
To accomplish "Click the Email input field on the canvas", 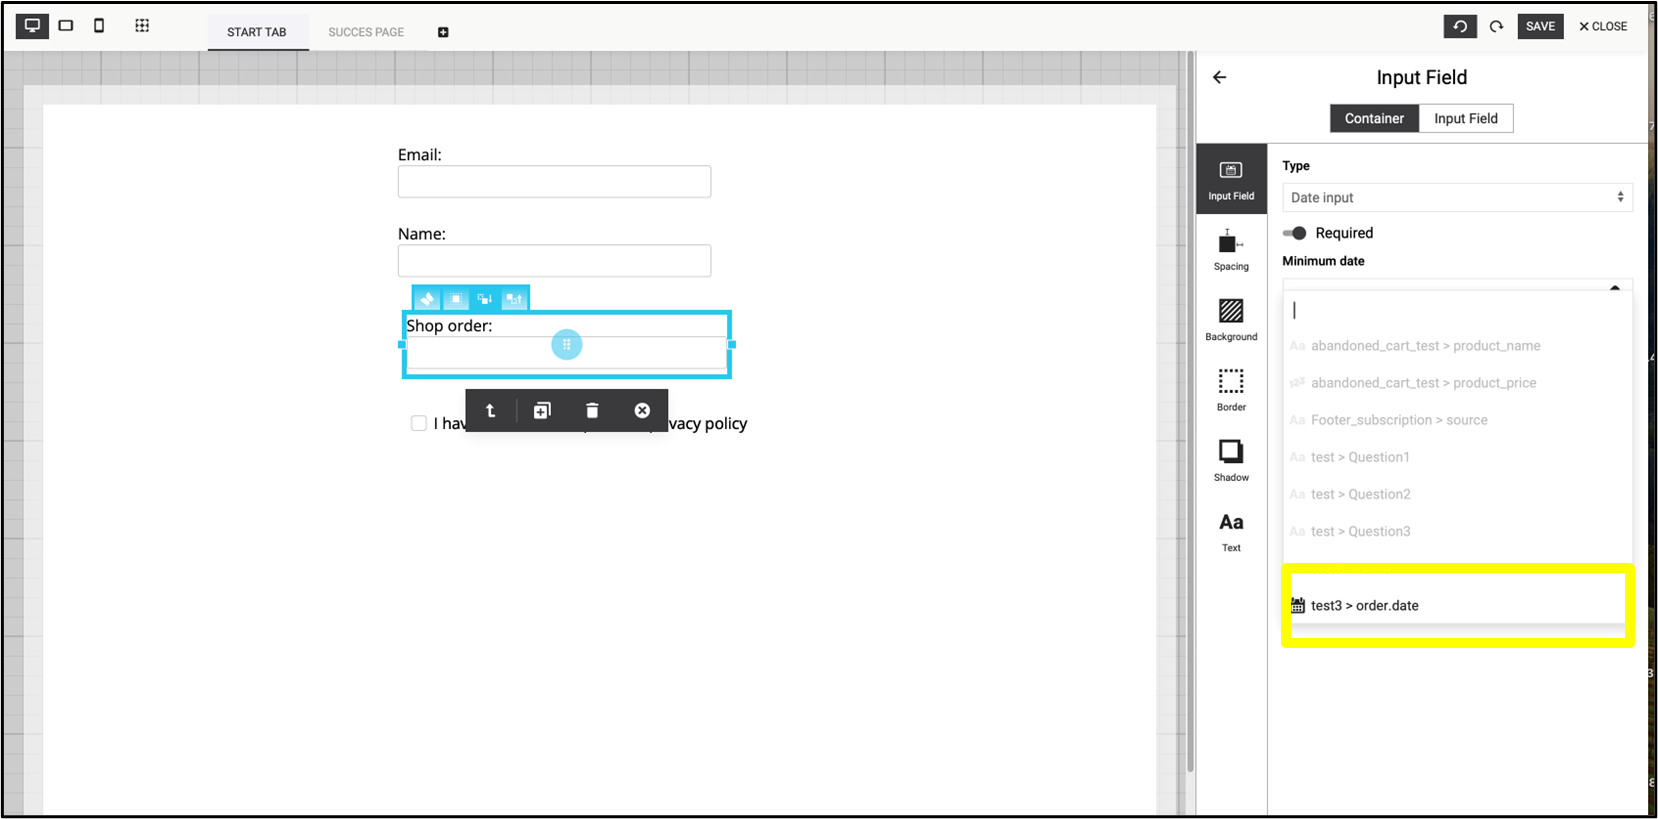I will [x=554, y=181].
